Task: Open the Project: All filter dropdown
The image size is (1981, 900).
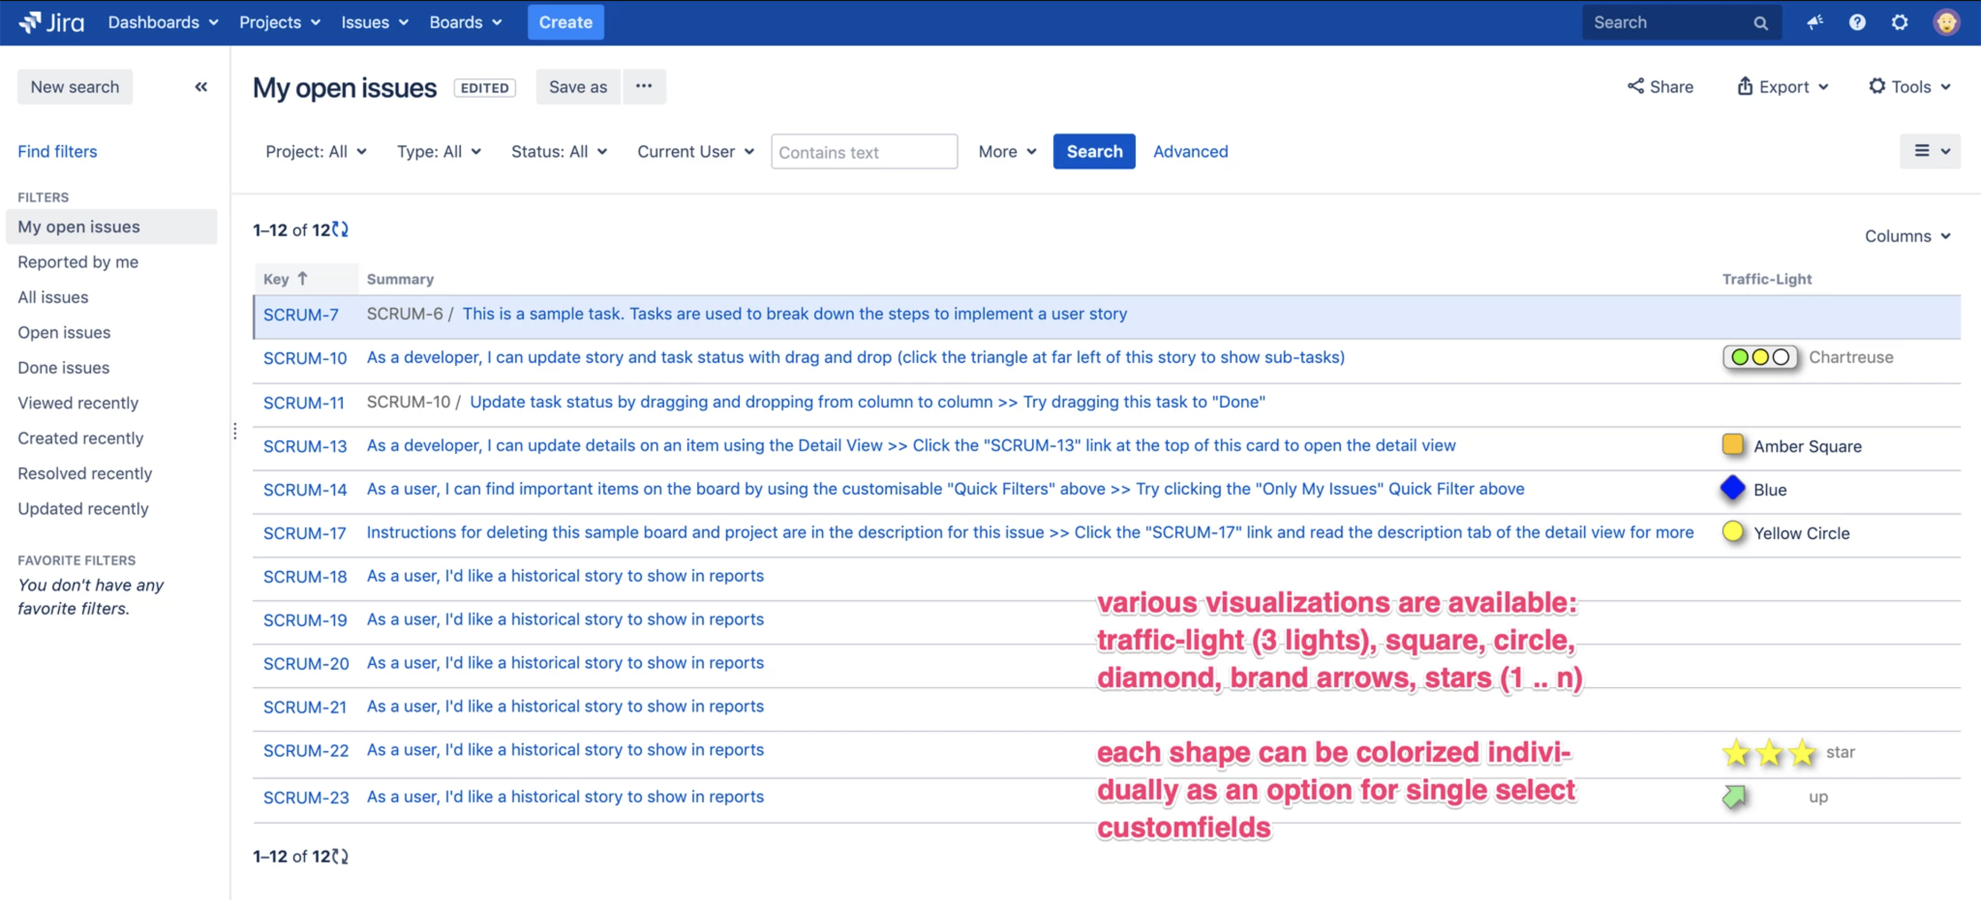Action: pyautogui.click(x=316, y=151)
